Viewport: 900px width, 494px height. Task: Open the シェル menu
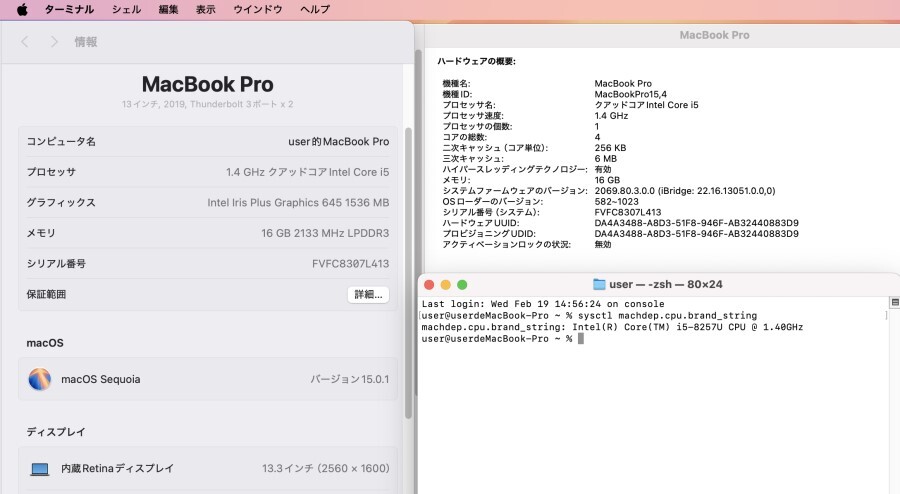click(x=126, y=9)
